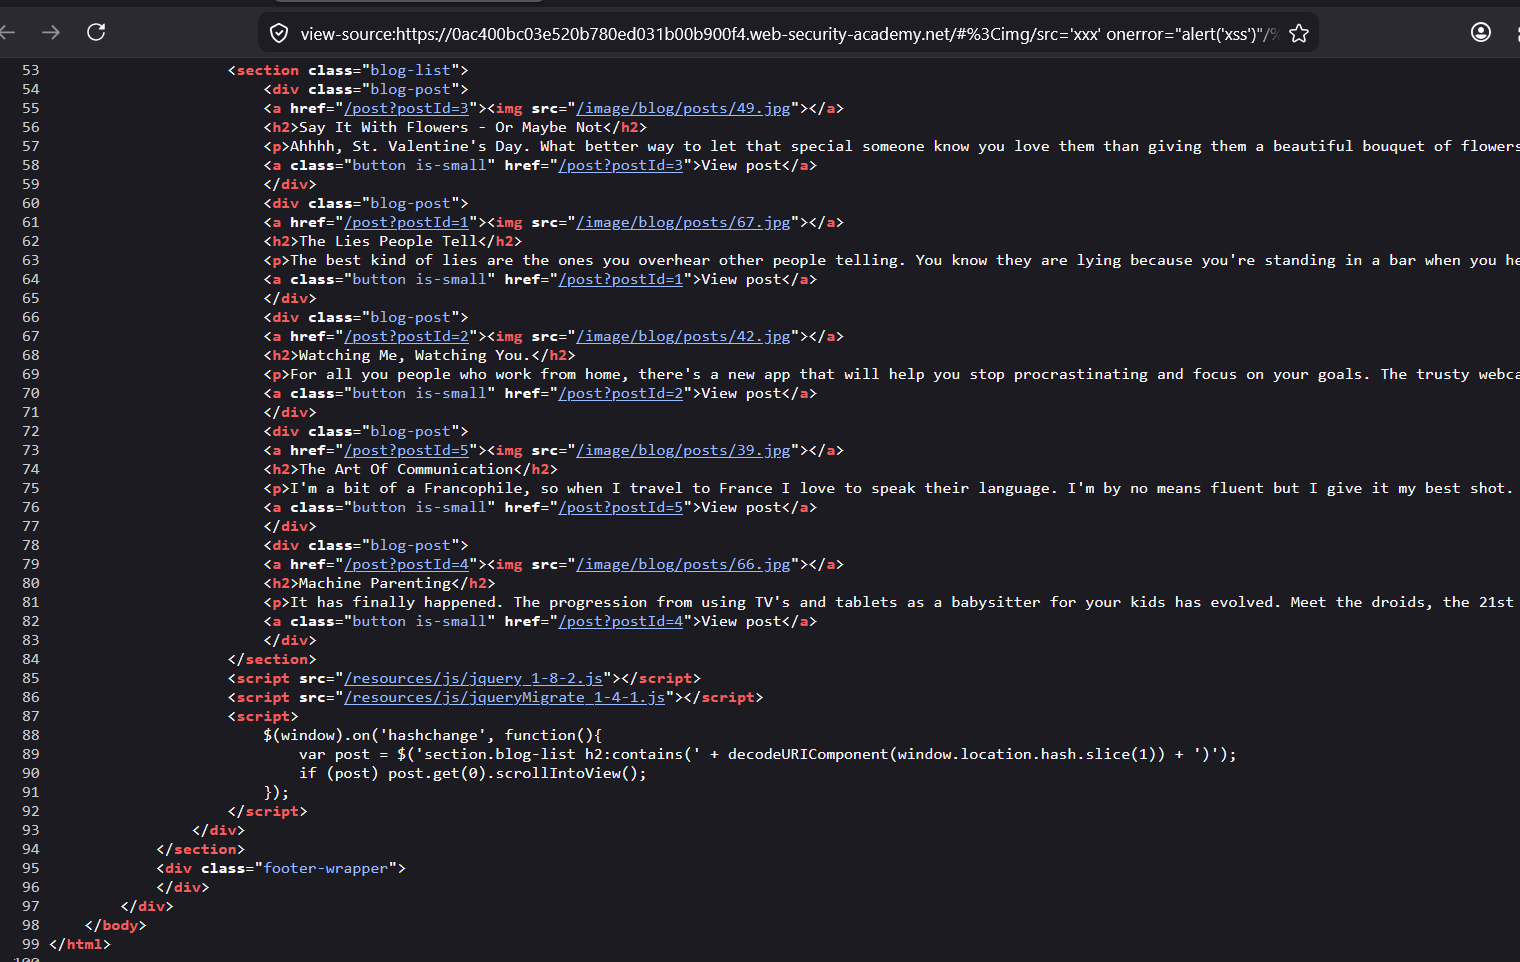Click "decodeURIComponent" in the script on line 89
Viewport: 1520px width, 962px height.
pos(808,754)
